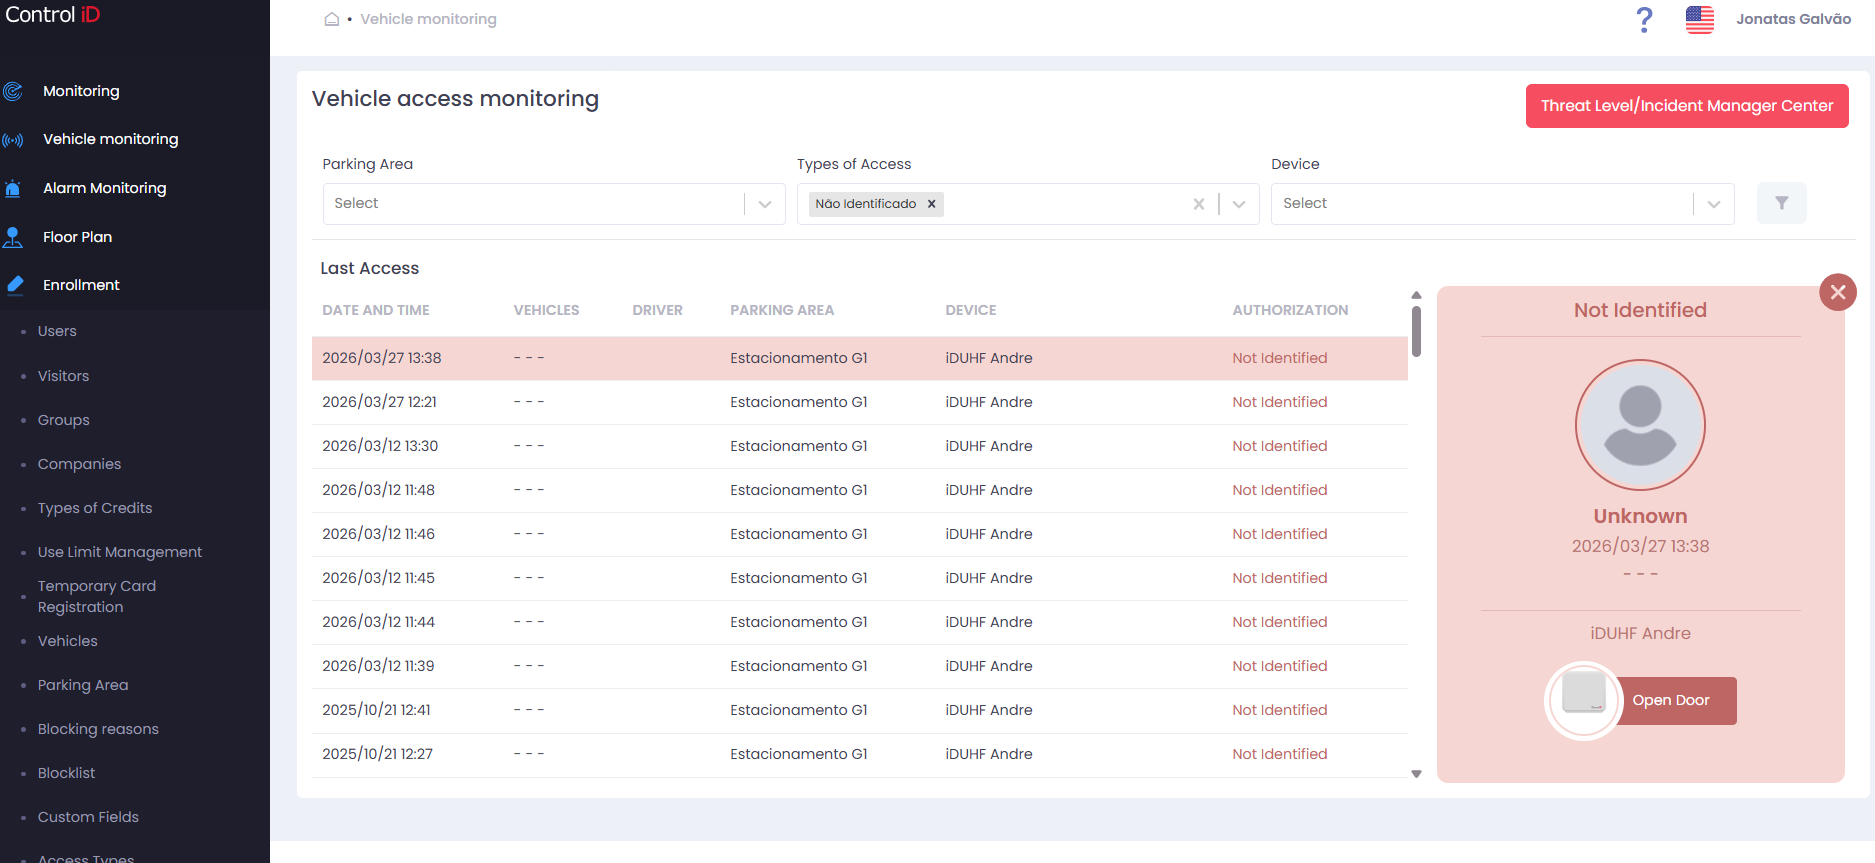Viewport: 1875px width, 863px height.
Task: Select the 2026/03/12 13:30 access row
Action: [860, 446]
